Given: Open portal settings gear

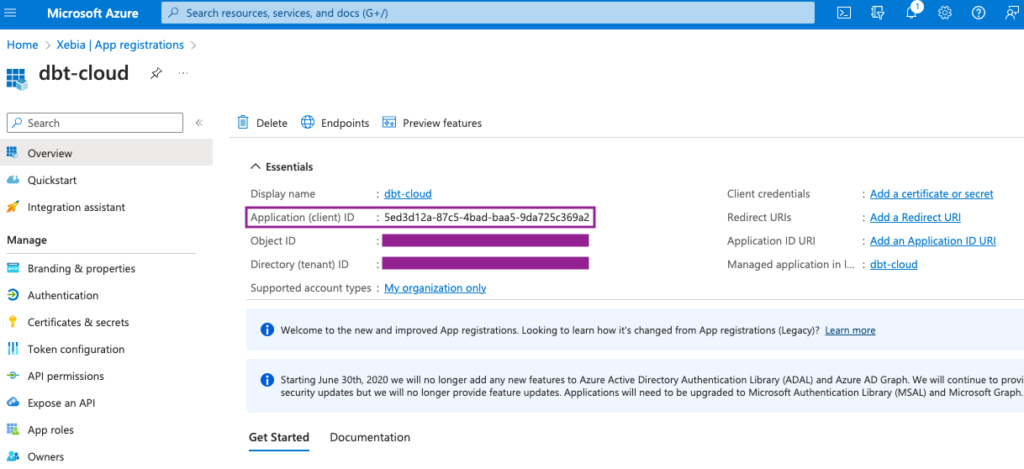Looking at the screenshot, I should click(944, 12).
